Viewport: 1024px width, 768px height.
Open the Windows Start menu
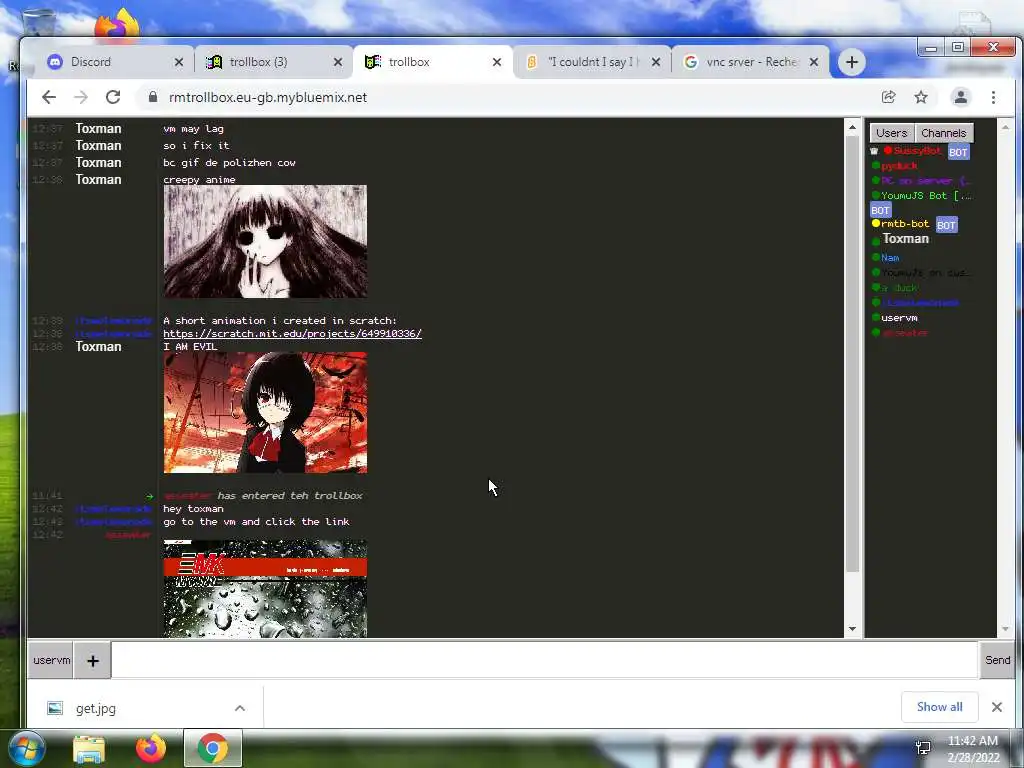click(26, 748)
